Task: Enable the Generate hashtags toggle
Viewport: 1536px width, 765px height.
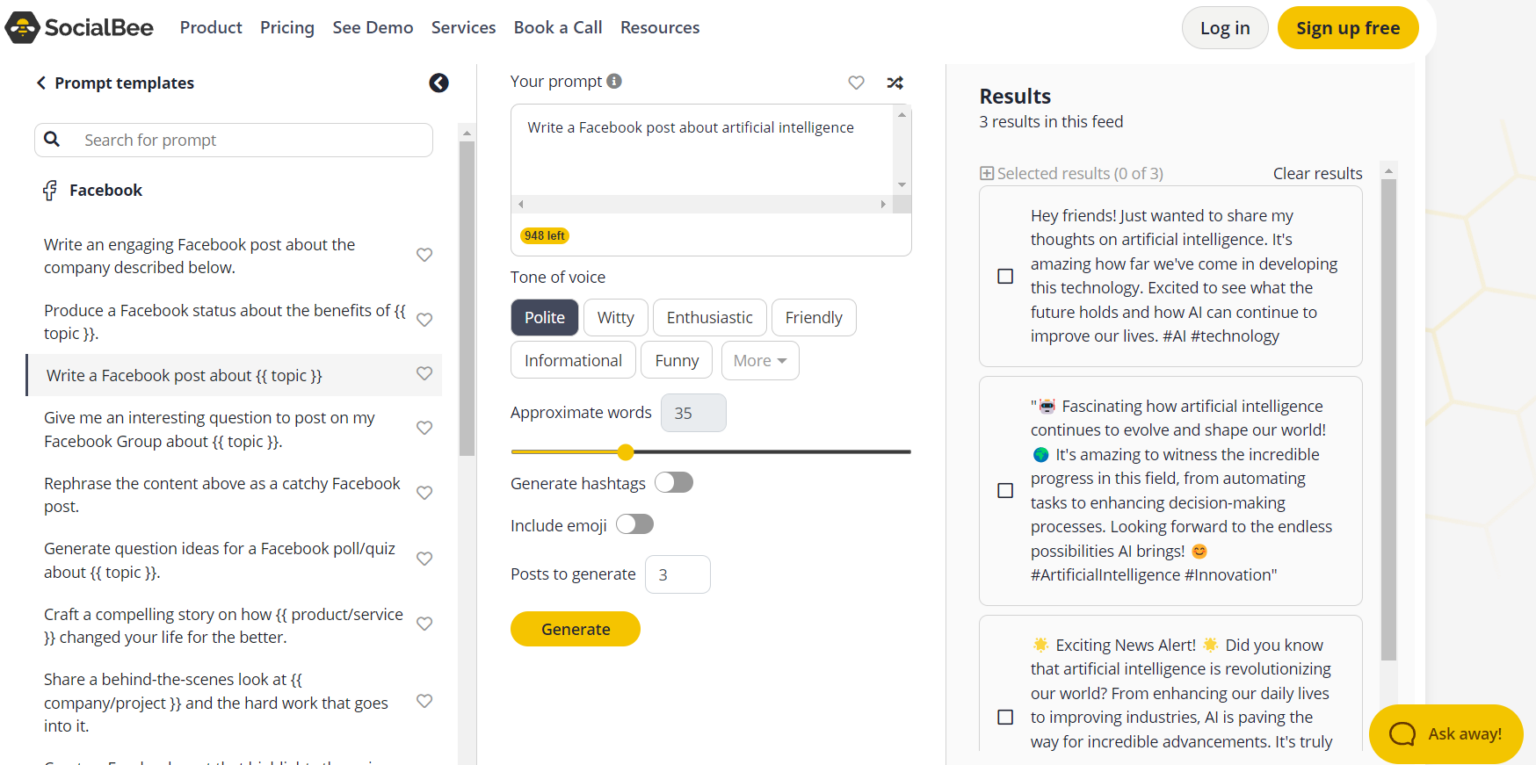Action: pos(674,482)
